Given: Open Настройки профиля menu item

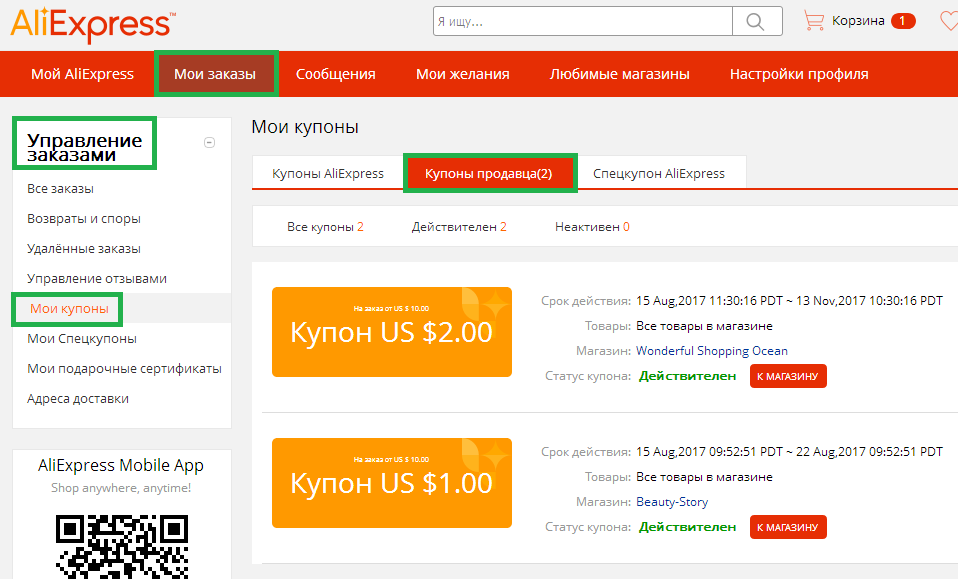Looking at the screenshot, I should (x=799, y=74).
